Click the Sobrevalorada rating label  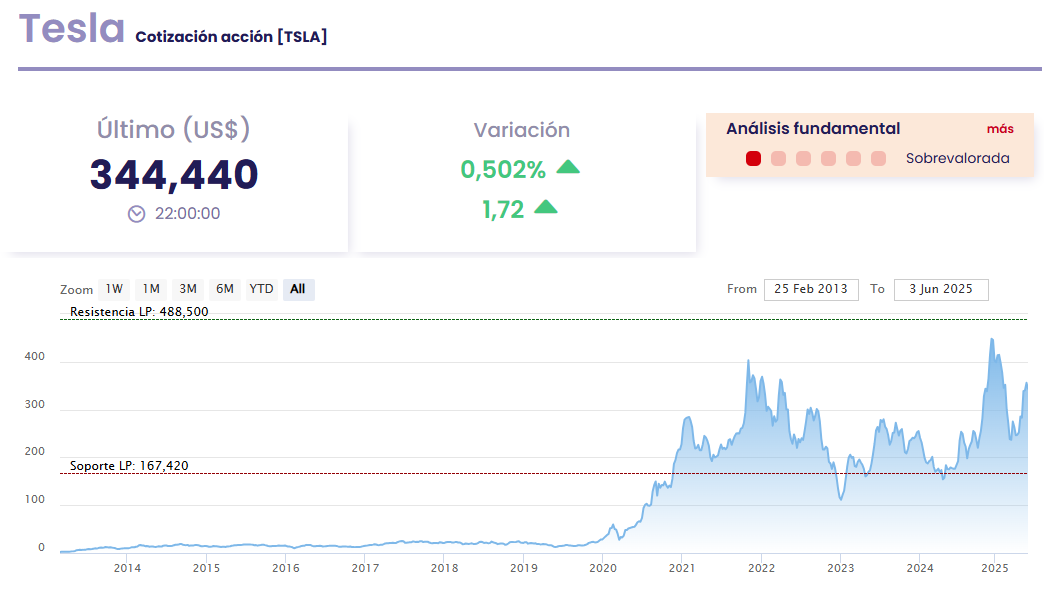(957, 158)
